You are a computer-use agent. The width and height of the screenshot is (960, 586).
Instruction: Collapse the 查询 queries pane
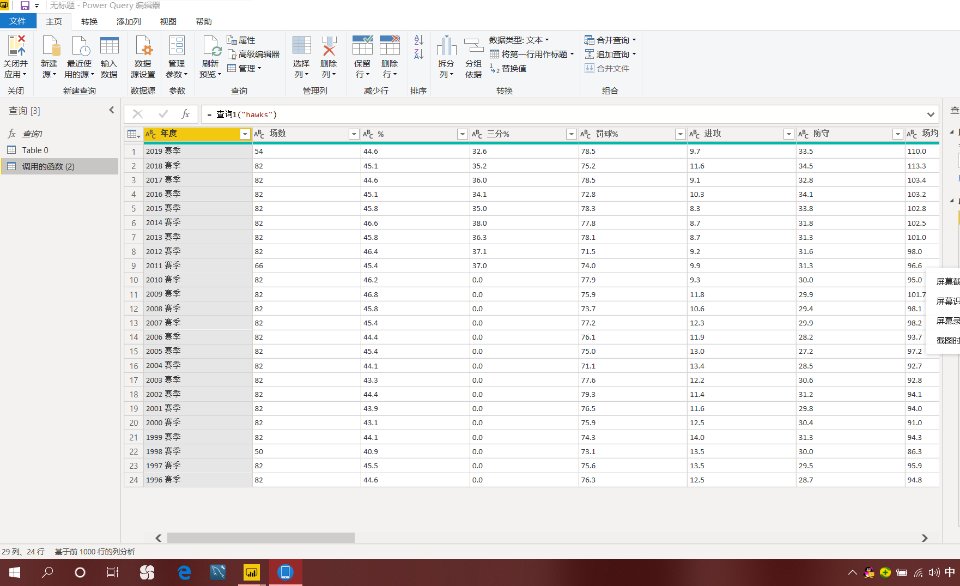(x=112, y=110)
